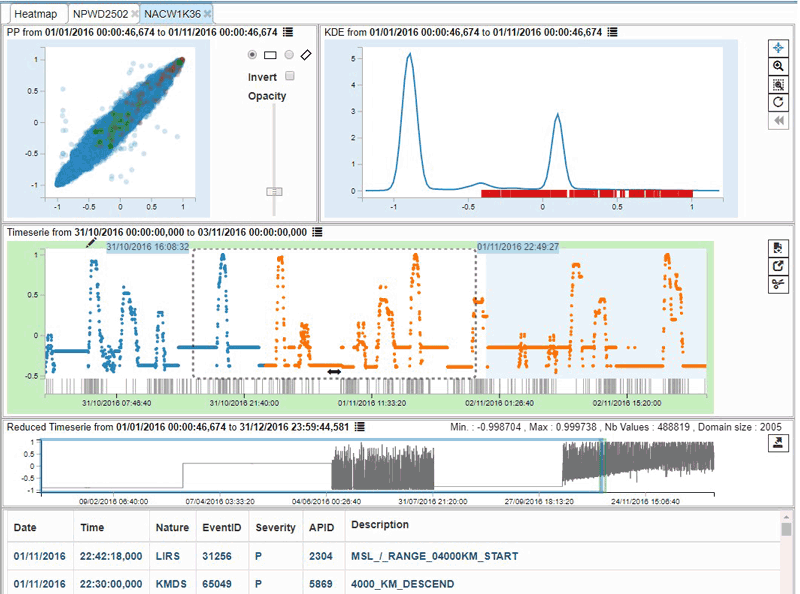800x594 pixels.
Task: Activate the pan tool in KDE toolbar
Action: click(778, 48)
